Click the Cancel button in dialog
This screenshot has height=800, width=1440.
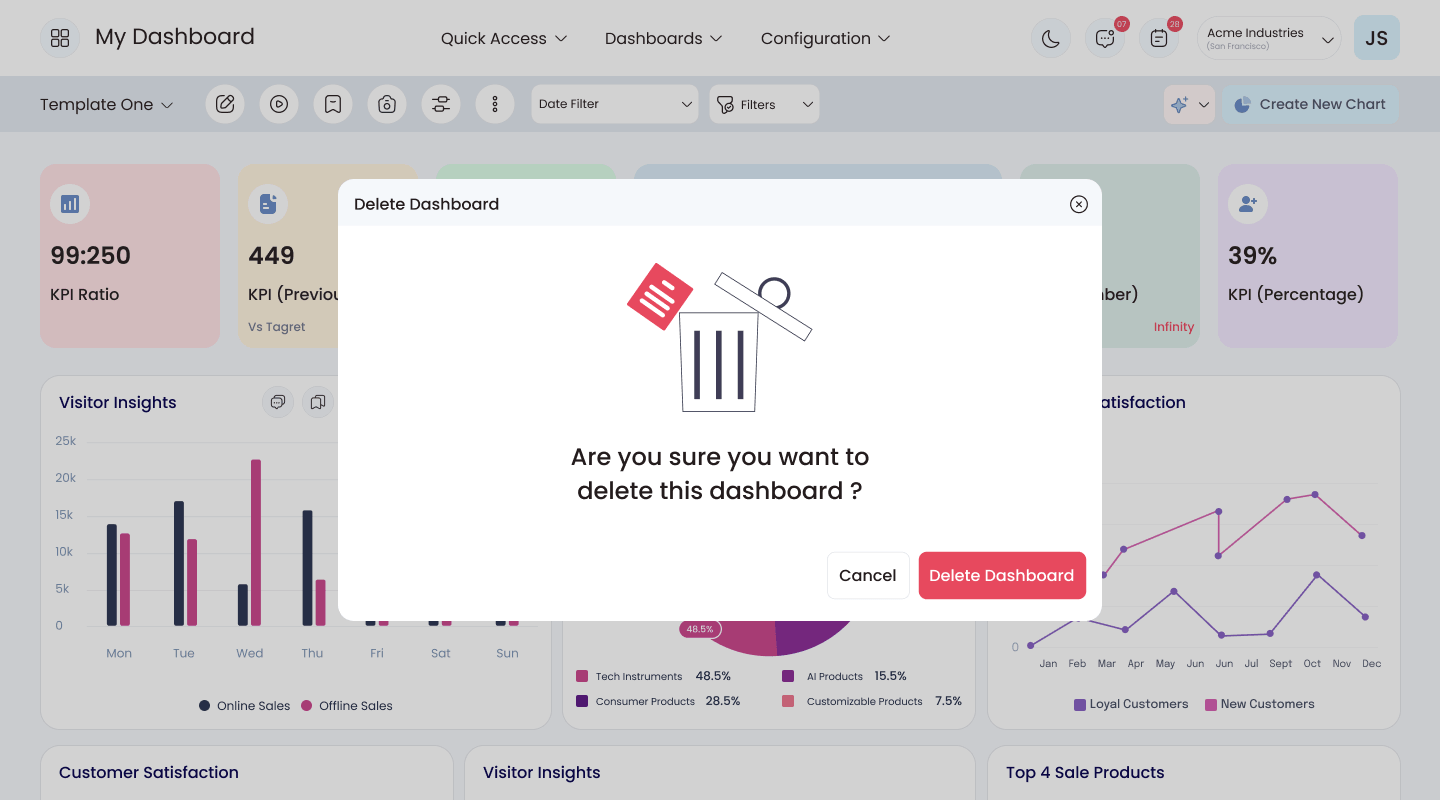click(x=868, y=575)
